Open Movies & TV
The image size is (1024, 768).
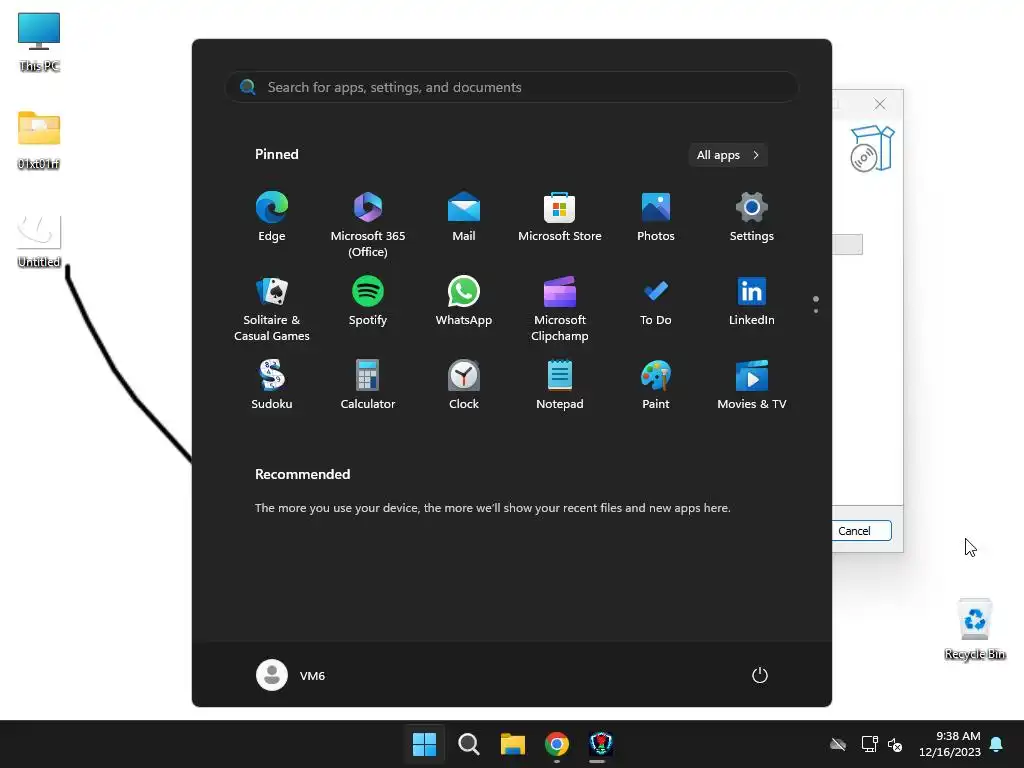coord(752,385)
